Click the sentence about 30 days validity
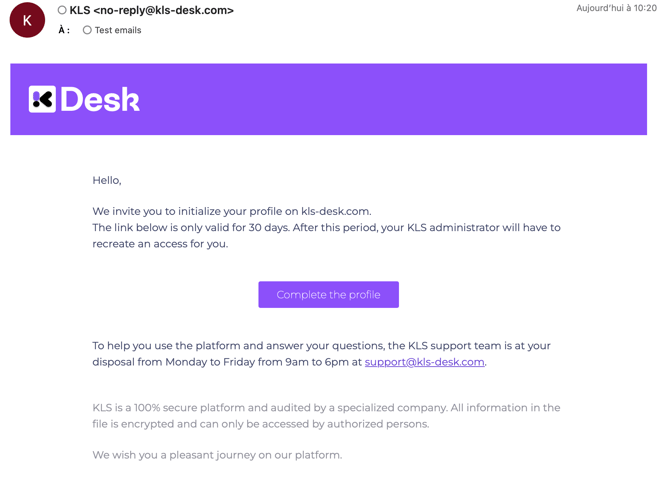The image size is (670, 477). click(326, 227)
